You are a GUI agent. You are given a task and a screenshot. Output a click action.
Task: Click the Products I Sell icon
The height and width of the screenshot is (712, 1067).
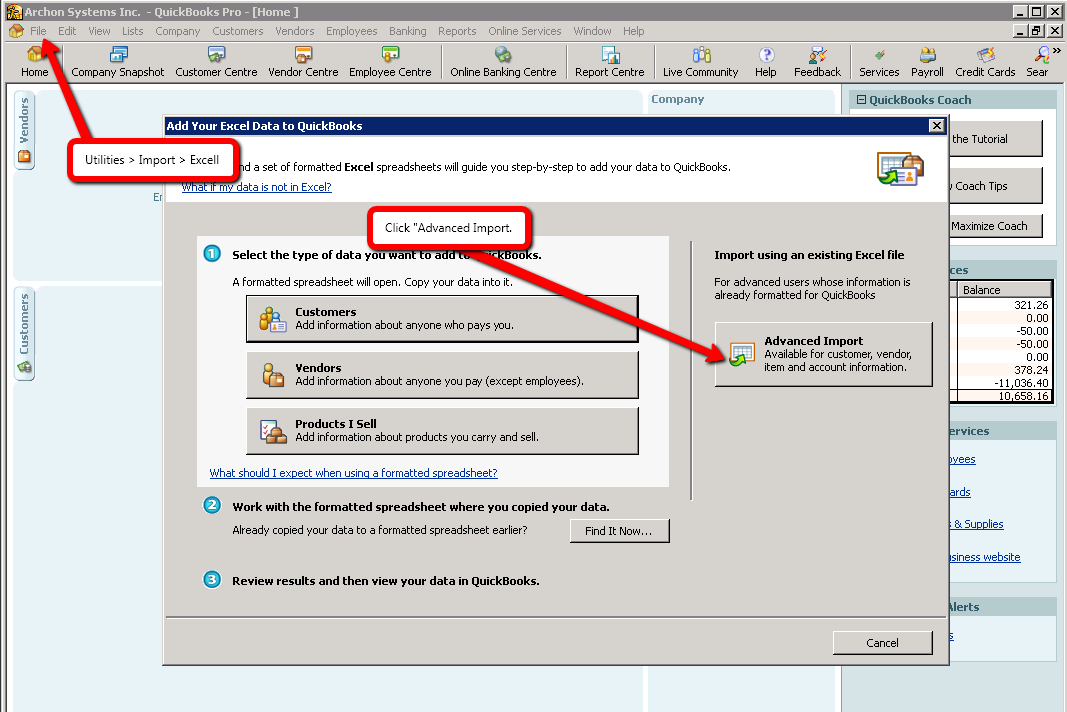pos(273,431)
